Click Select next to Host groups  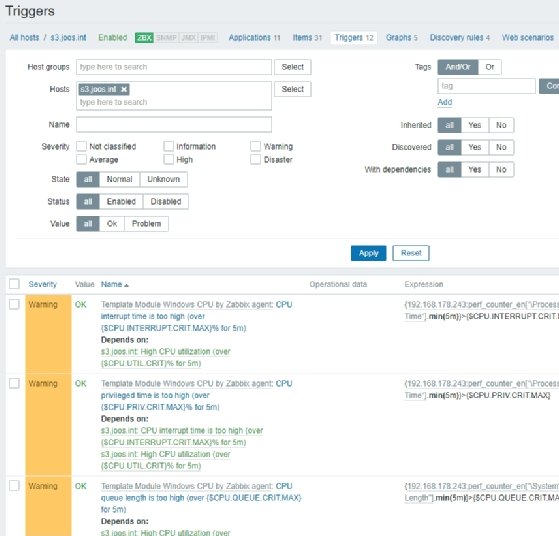[292, 67]
